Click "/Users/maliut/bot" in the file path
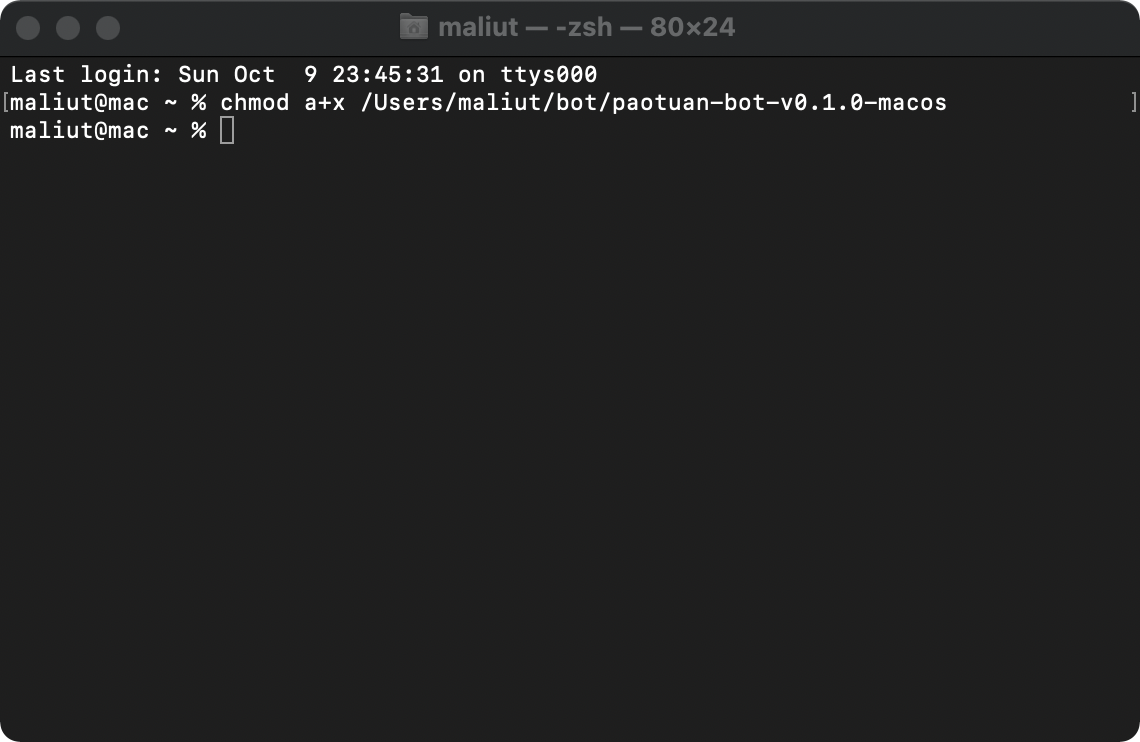The width and height of the screenshot is (1140, 742). pyautogui.click(x=478, y=102)
